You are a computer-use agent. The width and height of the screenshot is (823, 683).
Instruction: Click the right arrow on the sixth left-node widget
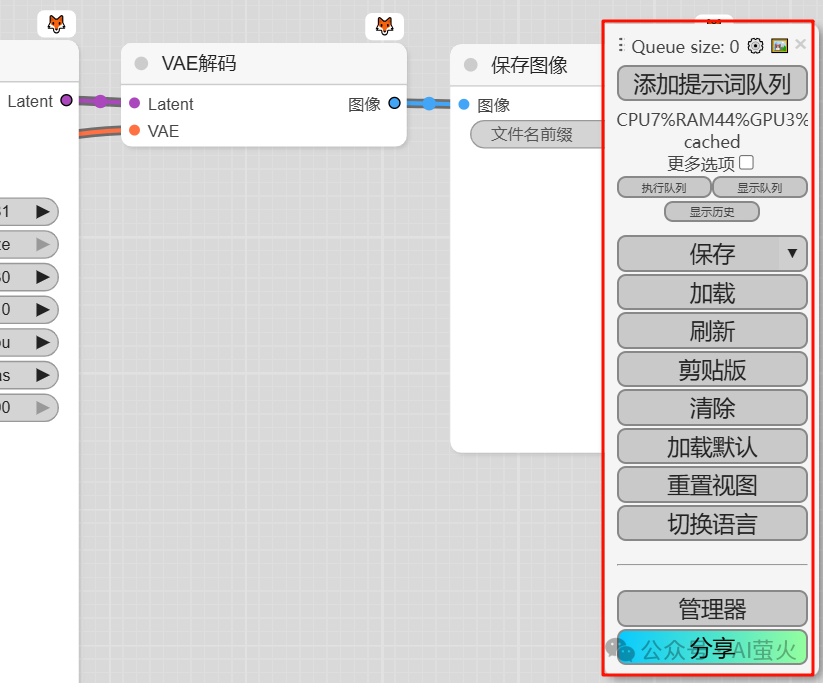click(43, 375)
